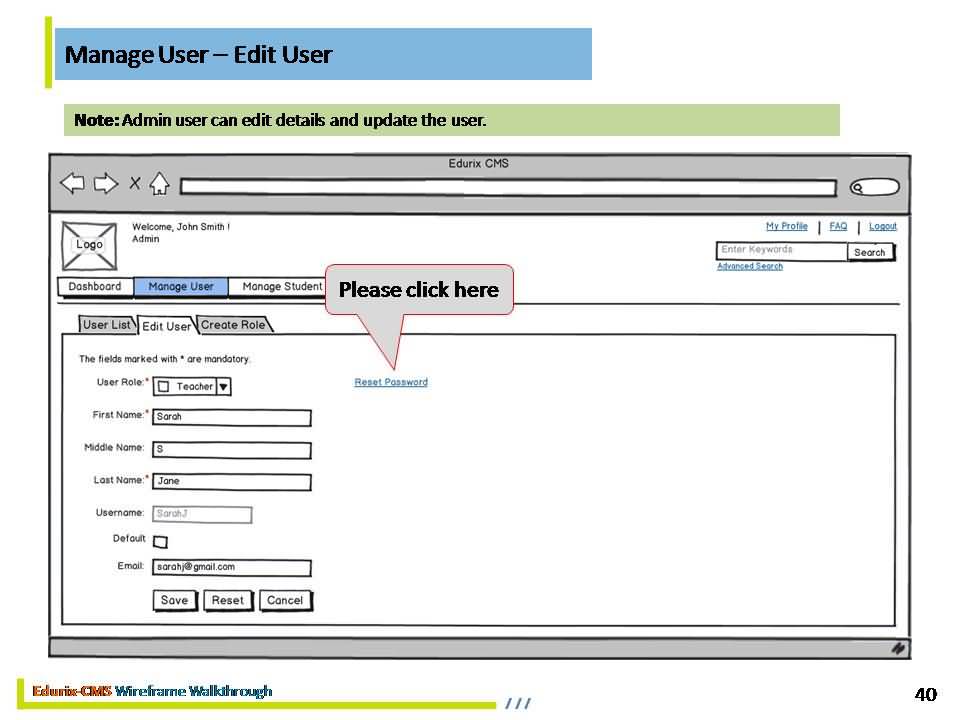Open the Manage User tab
This screenshot has width=960, height=720.
click(181, 287)
